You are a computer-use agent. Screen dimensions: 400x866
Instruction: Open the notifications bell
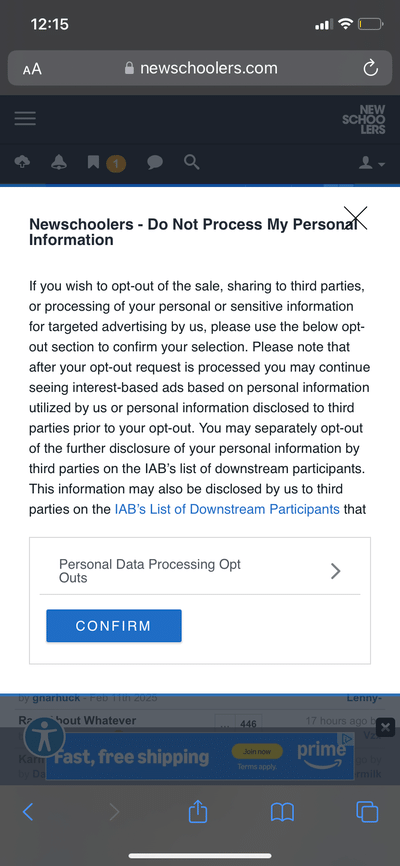click(59, 162)
